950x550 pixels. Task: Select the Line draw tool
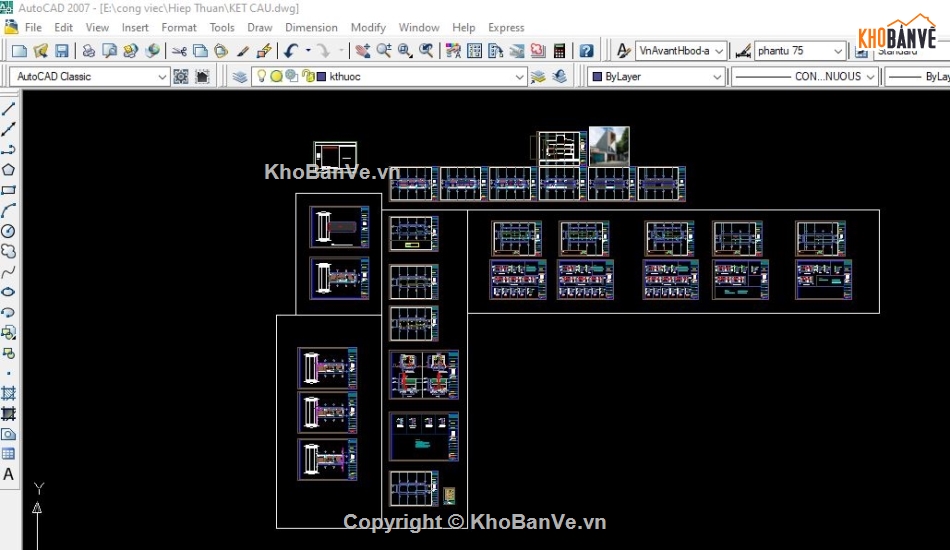pyautogui.click(x=8, y=110)
